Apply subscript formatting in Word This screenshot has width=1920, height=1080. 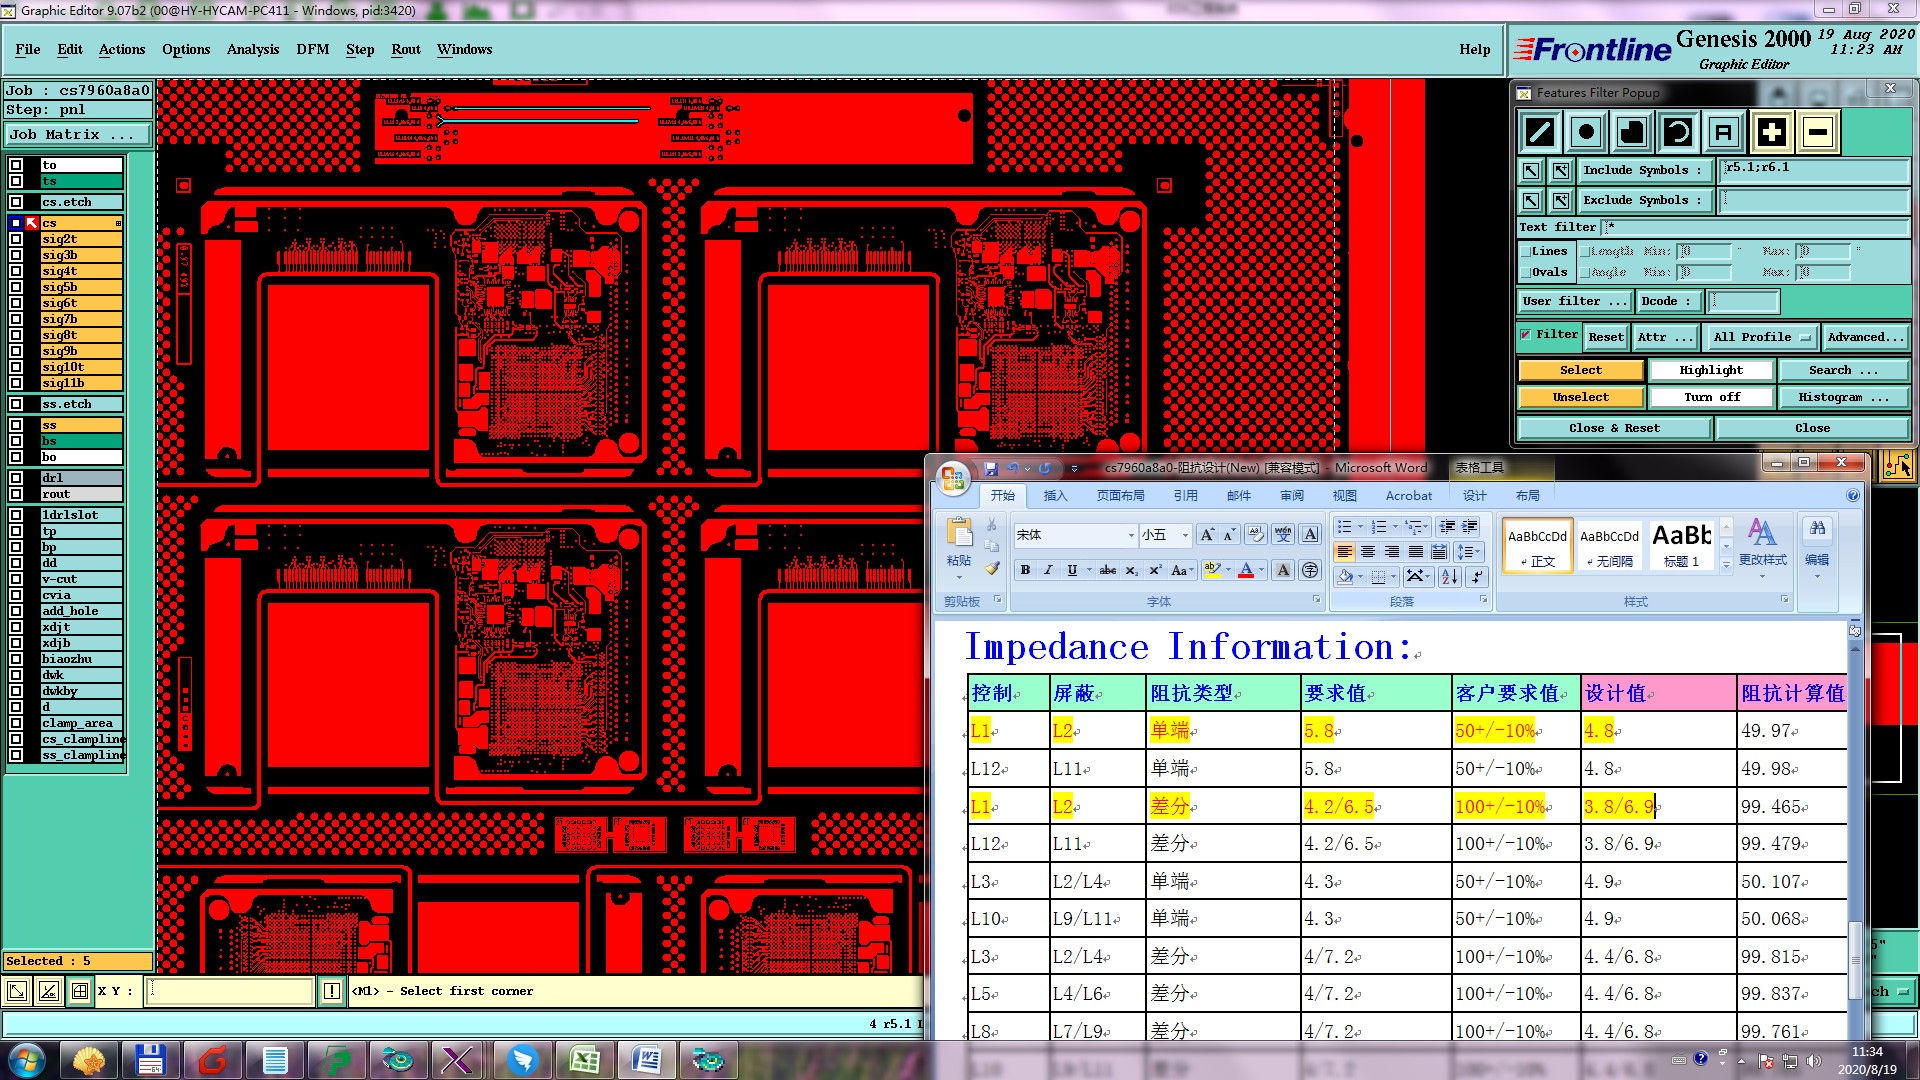coord(1131,570)
